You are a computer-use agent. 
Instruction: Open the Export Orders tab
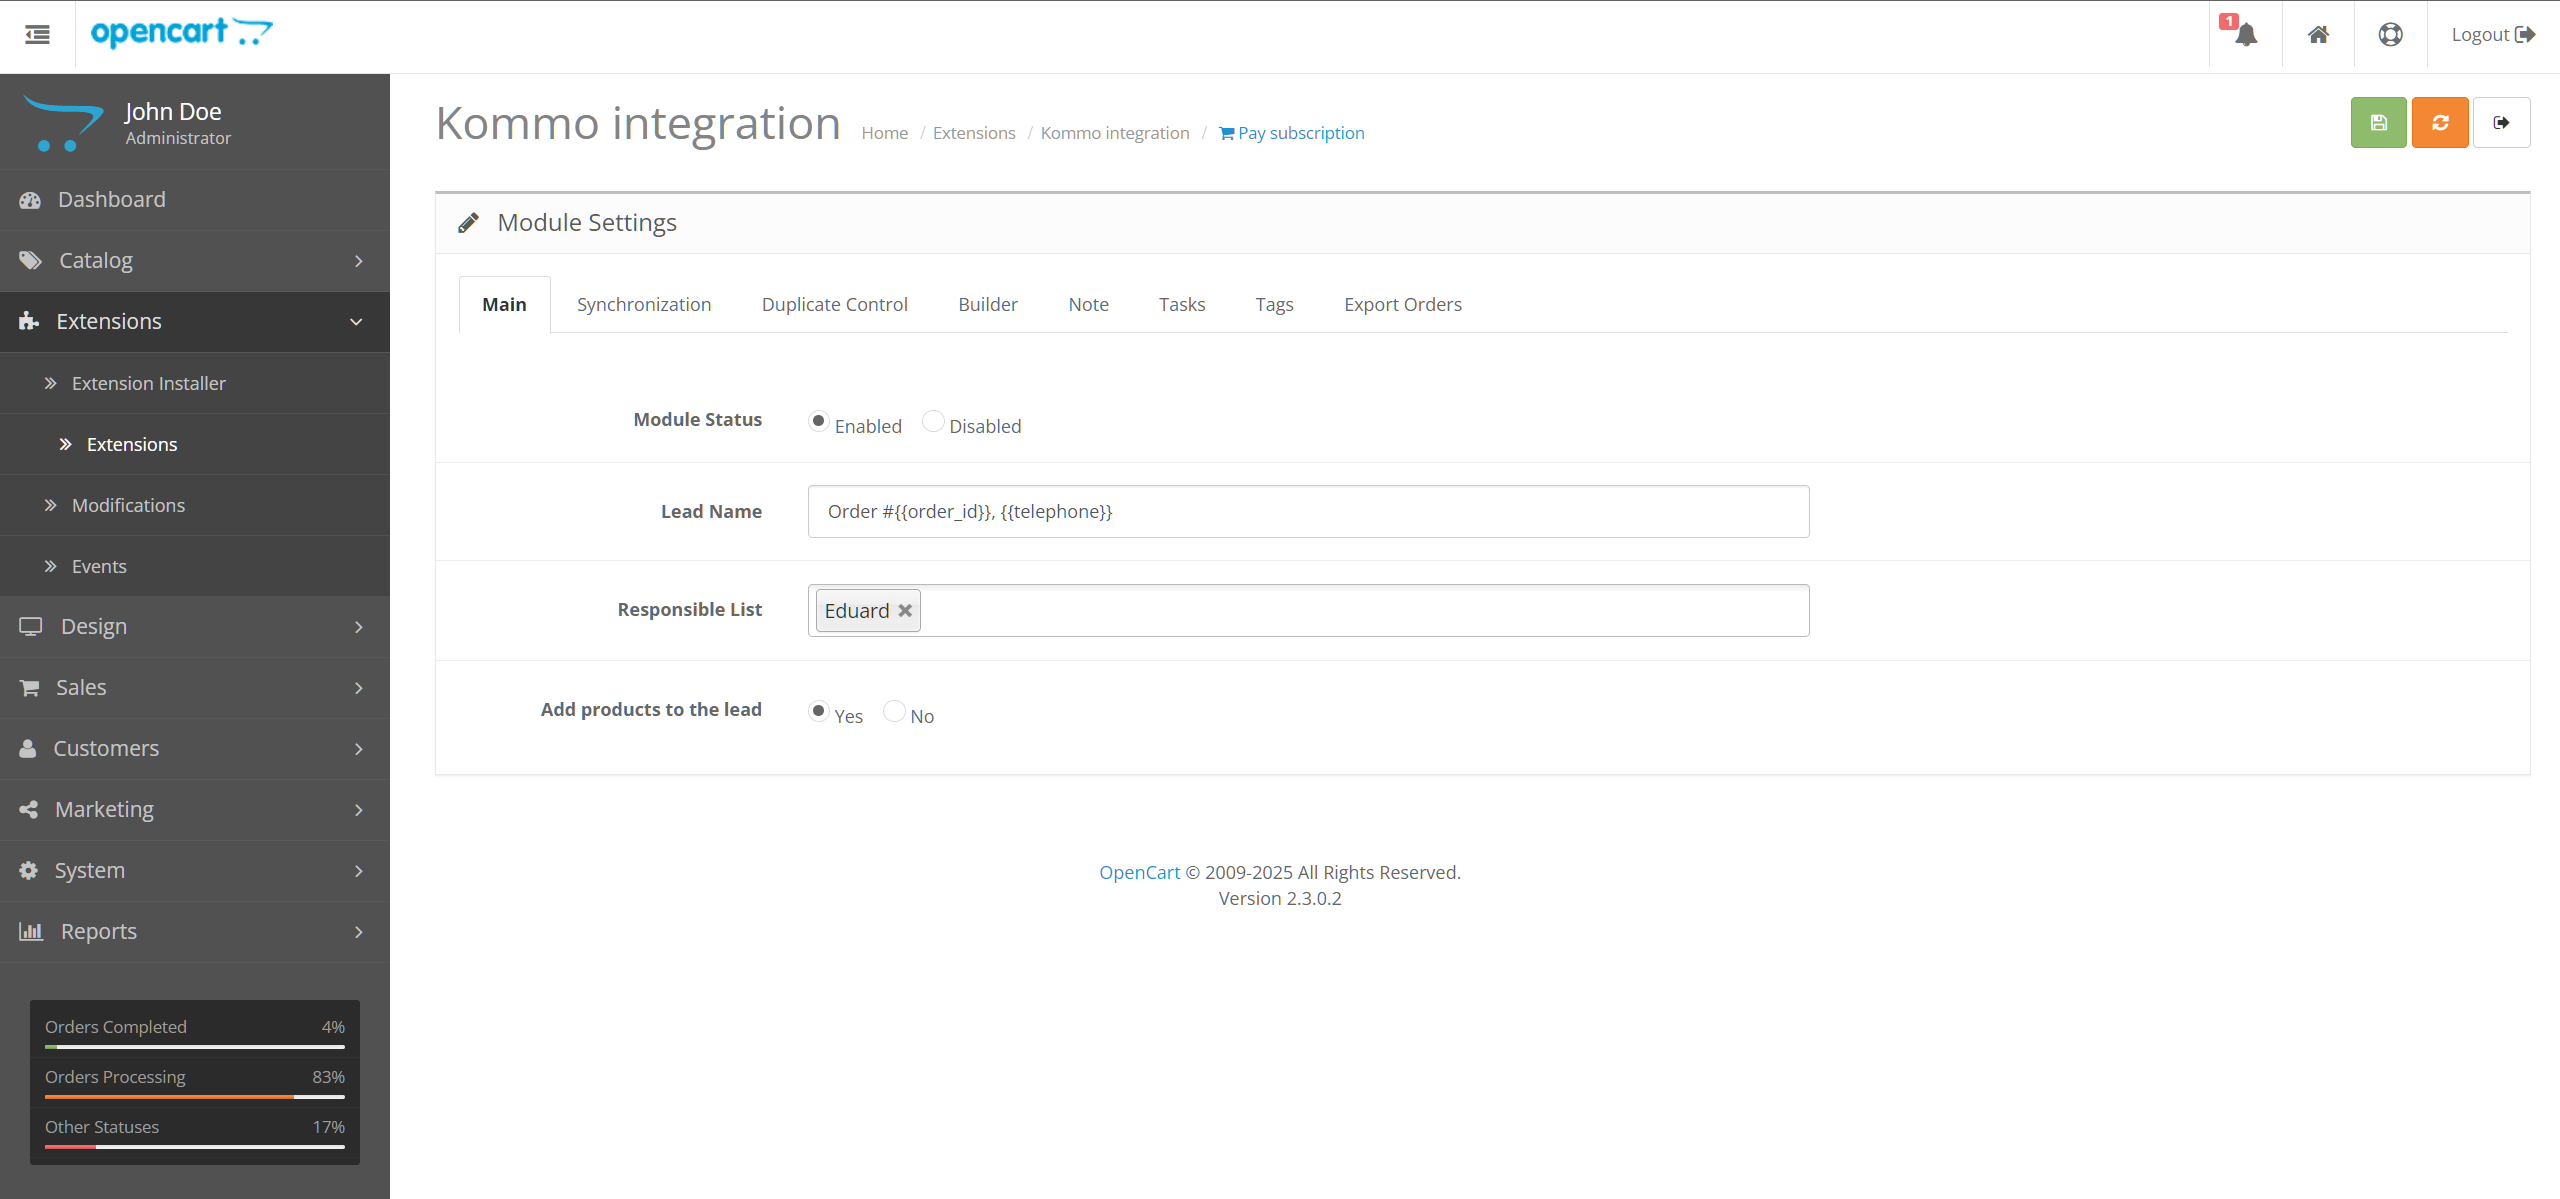coord(1402,304)
